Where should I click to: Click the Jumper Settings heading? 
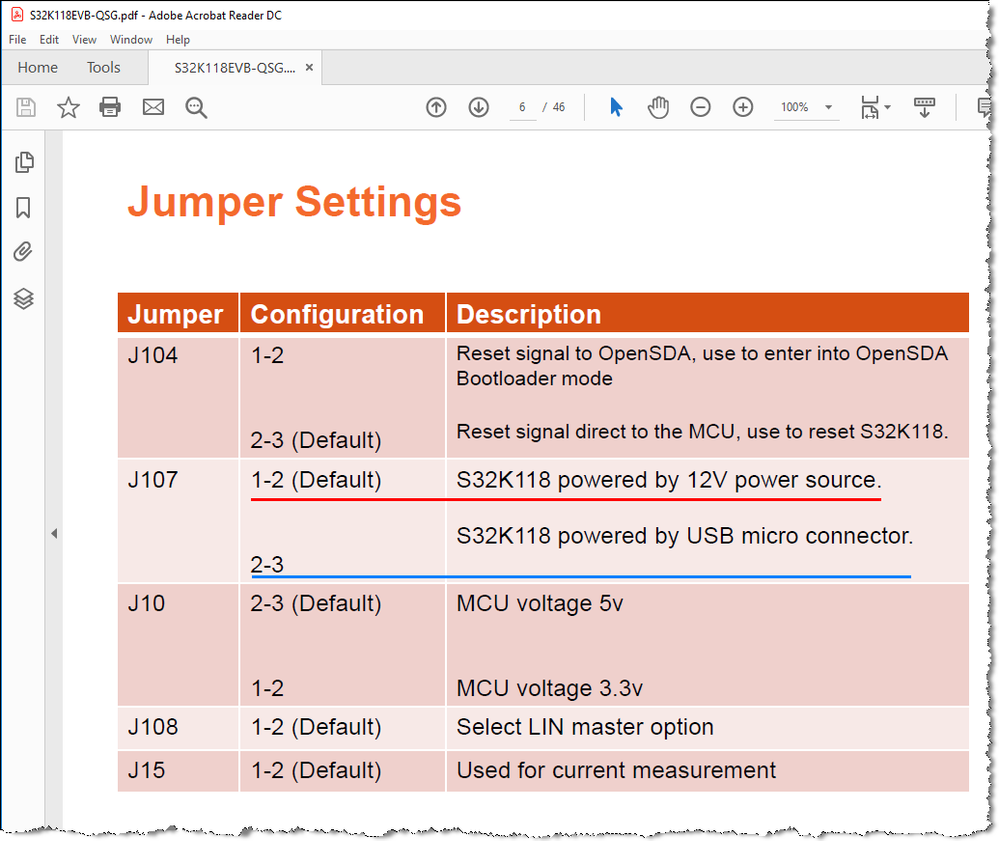[294, 202]
